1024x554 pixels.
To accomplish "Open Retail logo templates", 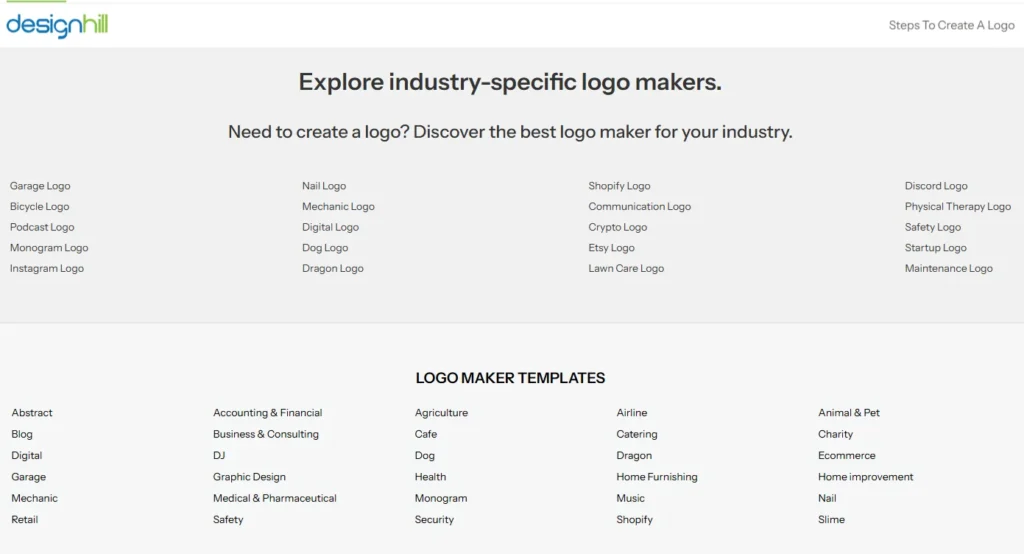I will click(x=25, y=520).
